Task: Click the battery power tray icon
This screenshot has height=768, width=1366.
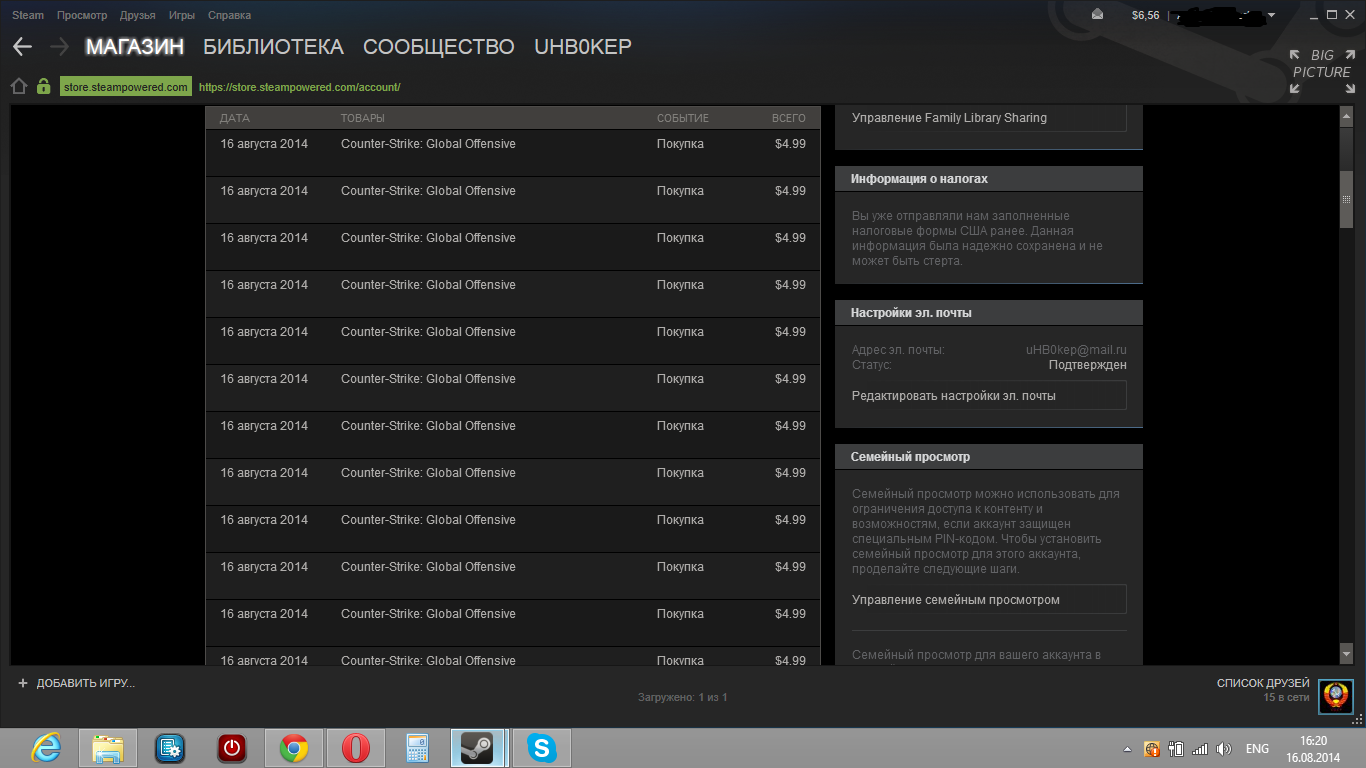Action: [1176, 749]
